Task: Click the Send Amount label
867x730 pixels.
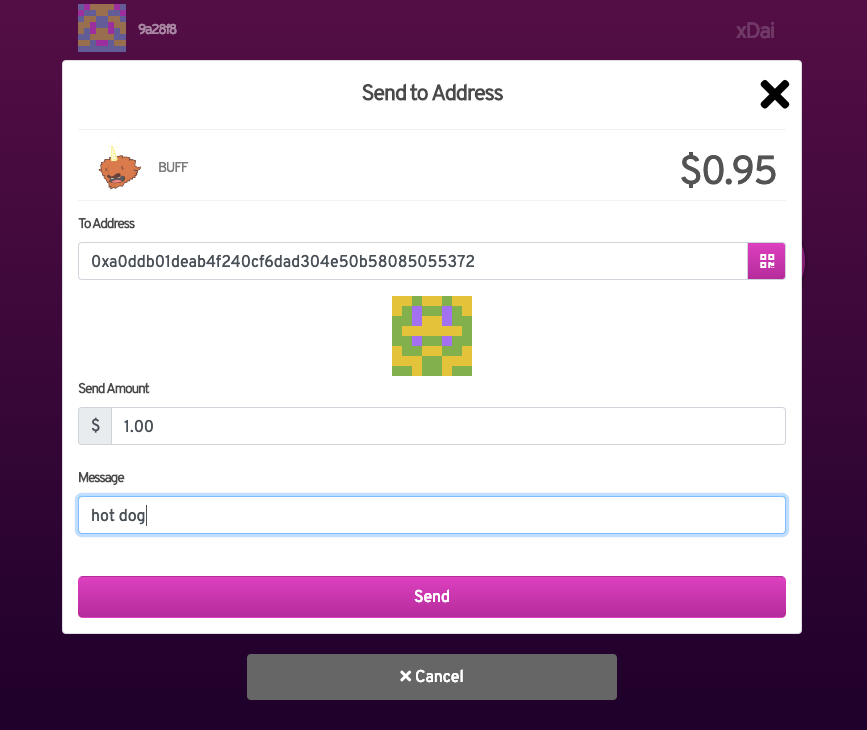Action: [x=113, y=388]
